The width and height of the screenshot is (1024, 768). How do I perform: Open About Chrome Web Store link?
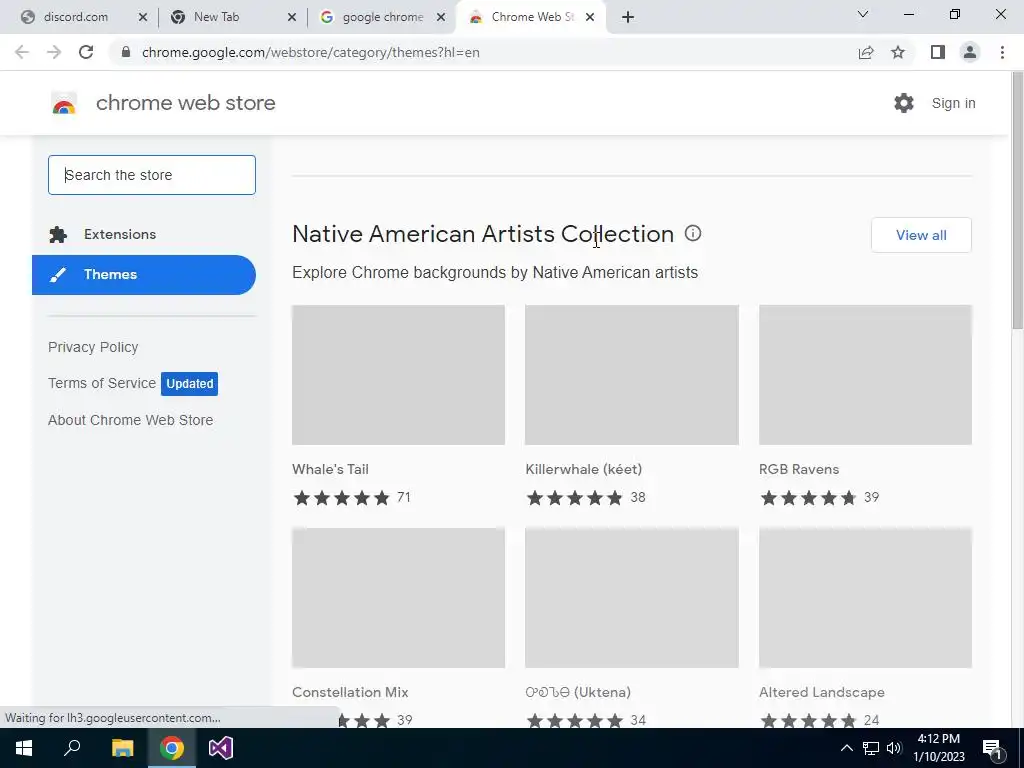(x=130, y=420)
